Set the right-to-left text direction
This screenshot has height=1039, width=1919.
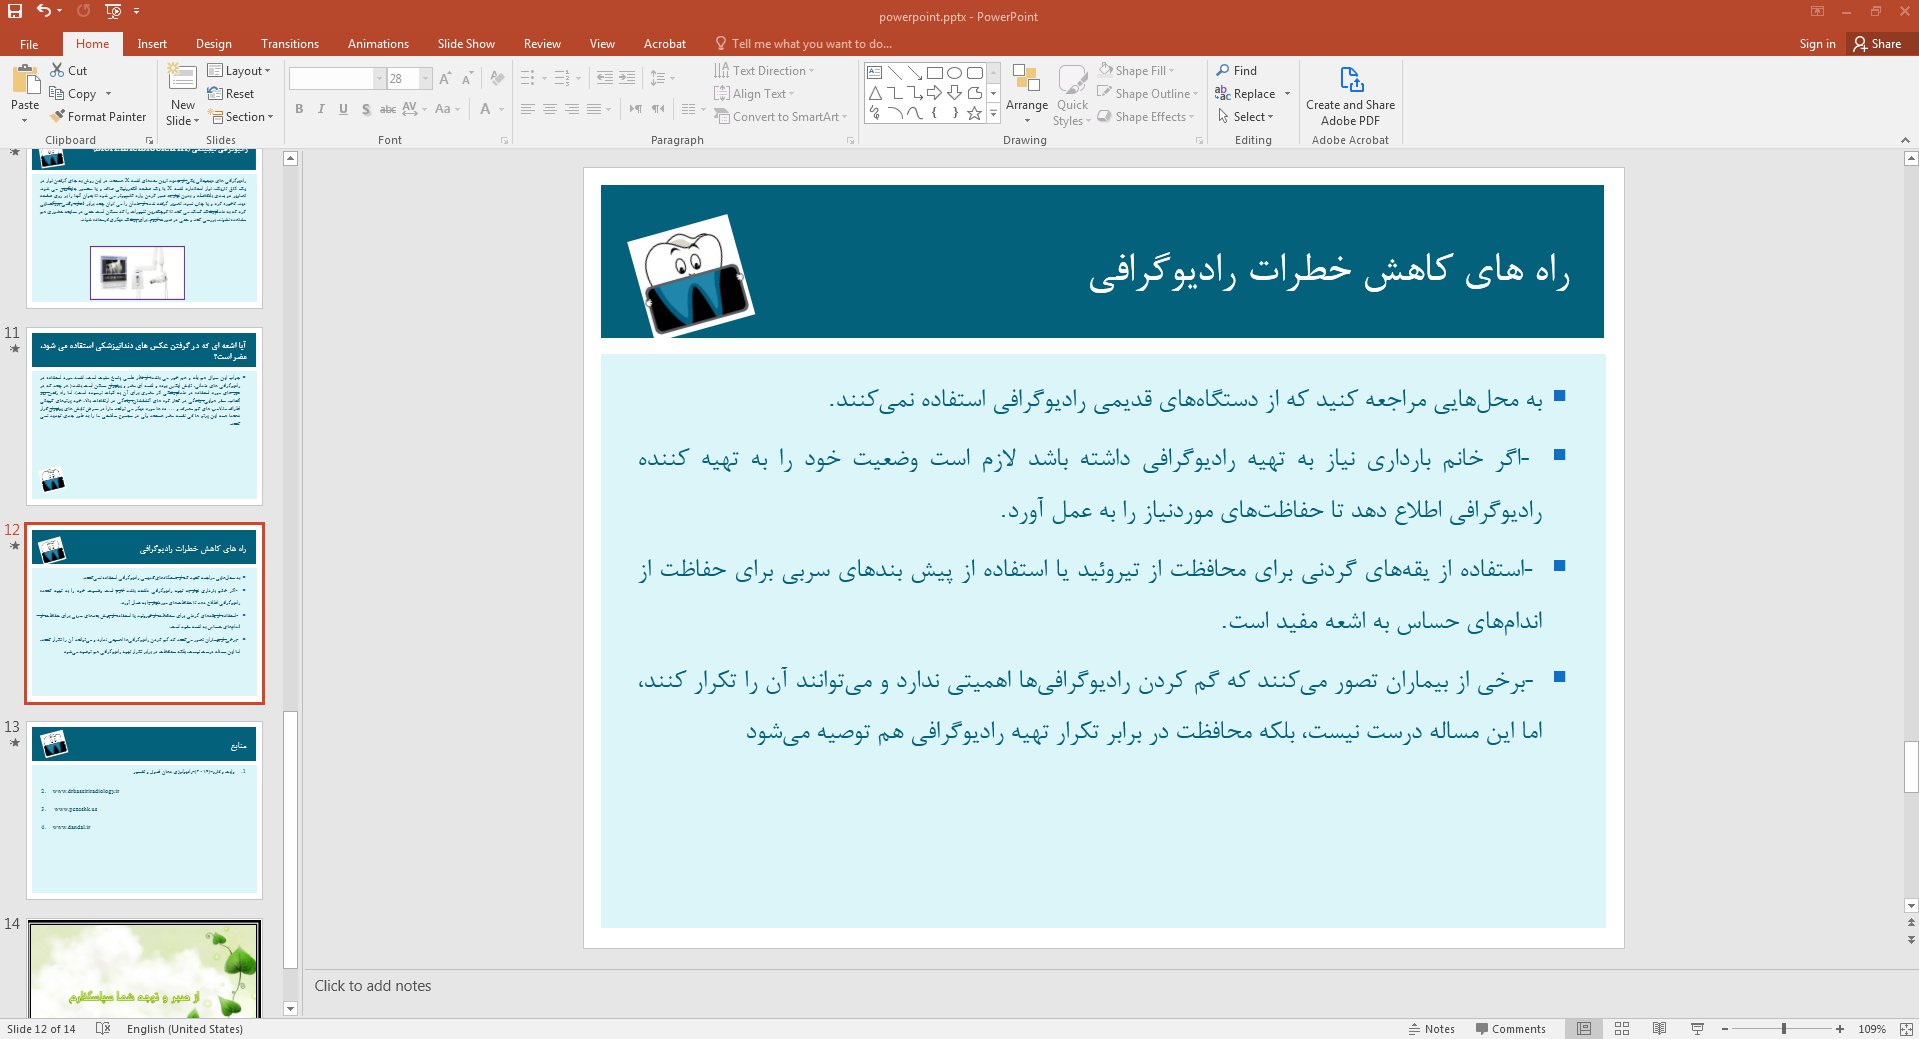(658, 109)
